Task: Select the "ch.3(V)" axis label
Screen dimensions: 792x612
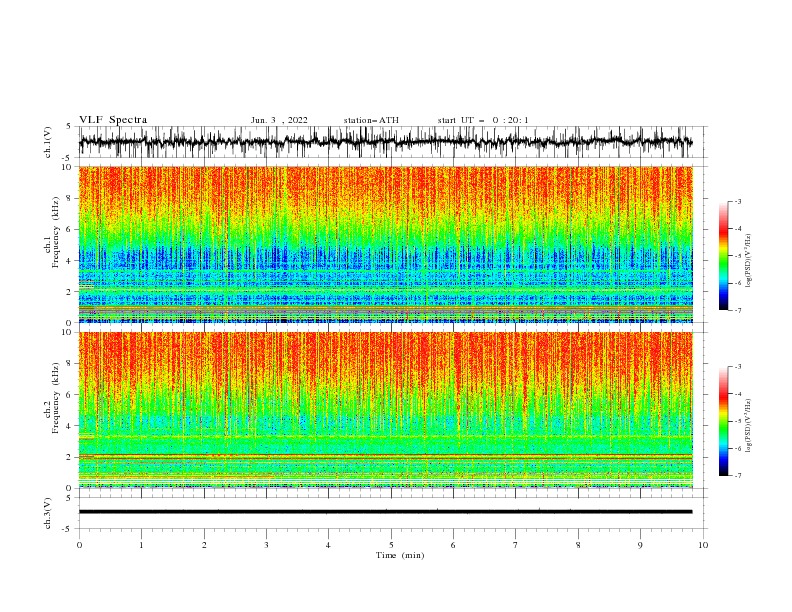Action: pos(48,513)
